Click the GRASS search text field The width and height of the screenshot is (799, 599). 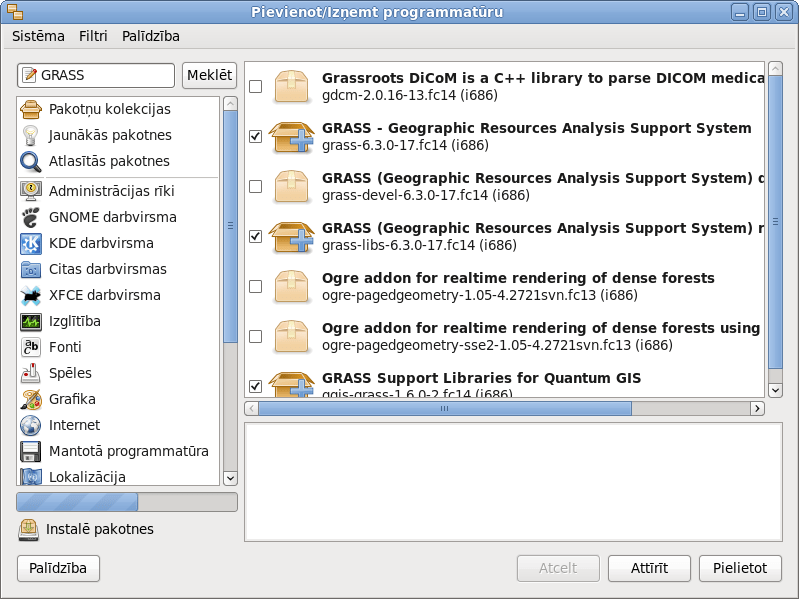coord(96,75)
